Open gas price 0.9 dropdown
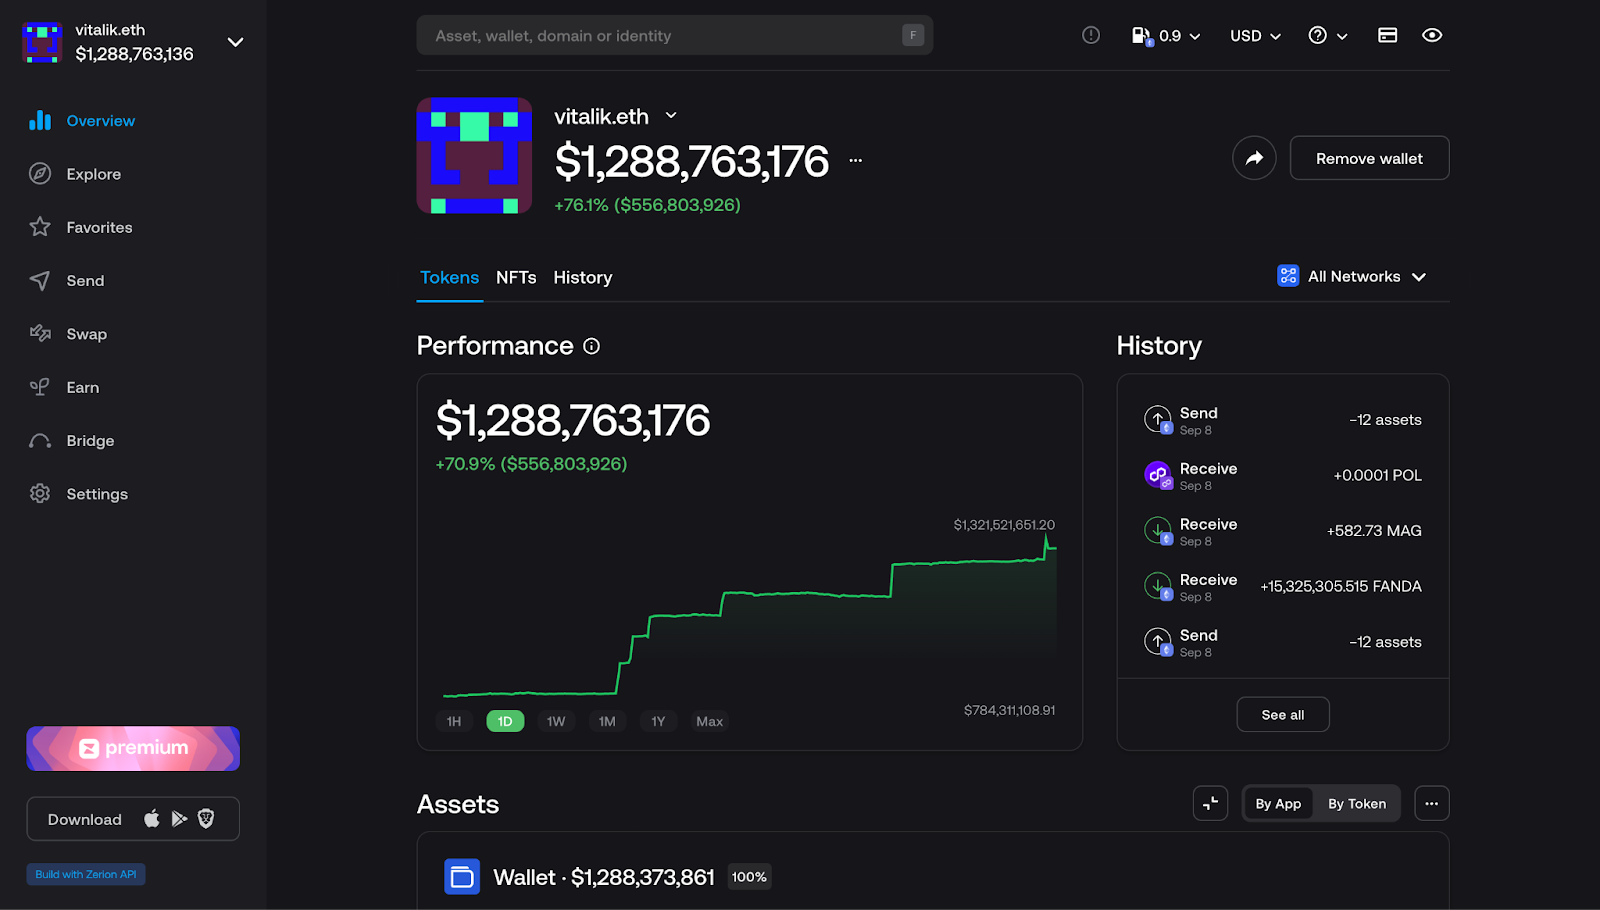Viewport: 1600px width, 910px height. (x=1166, y=36)
